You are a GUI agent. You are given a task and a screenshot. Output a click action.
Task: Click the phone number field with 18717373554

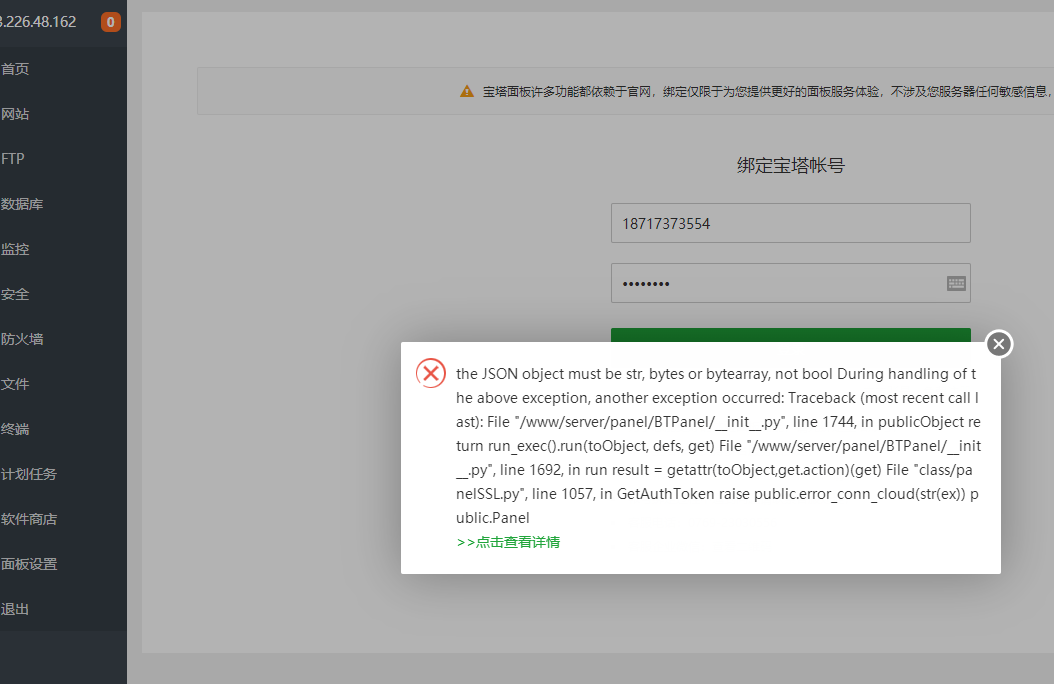click(790, 223)
